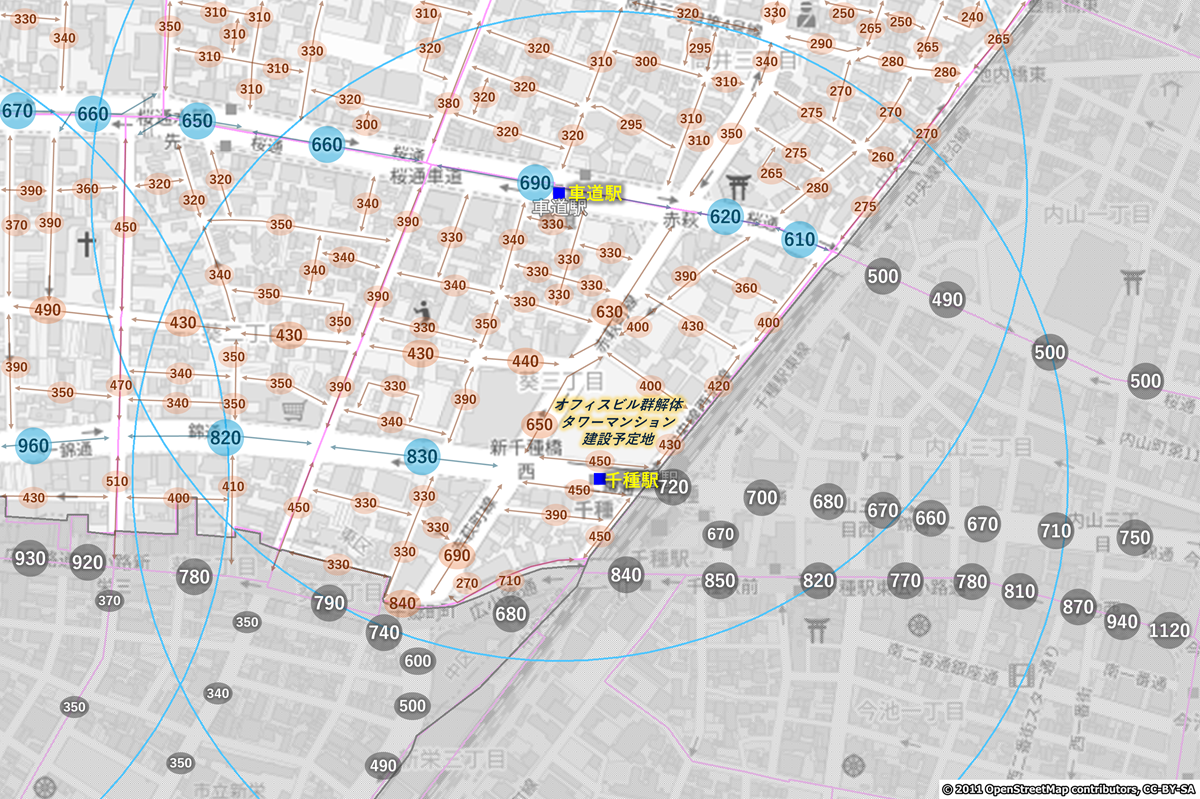
Task: Select the orange 510 price marker
Action: (x=117, y=481)
